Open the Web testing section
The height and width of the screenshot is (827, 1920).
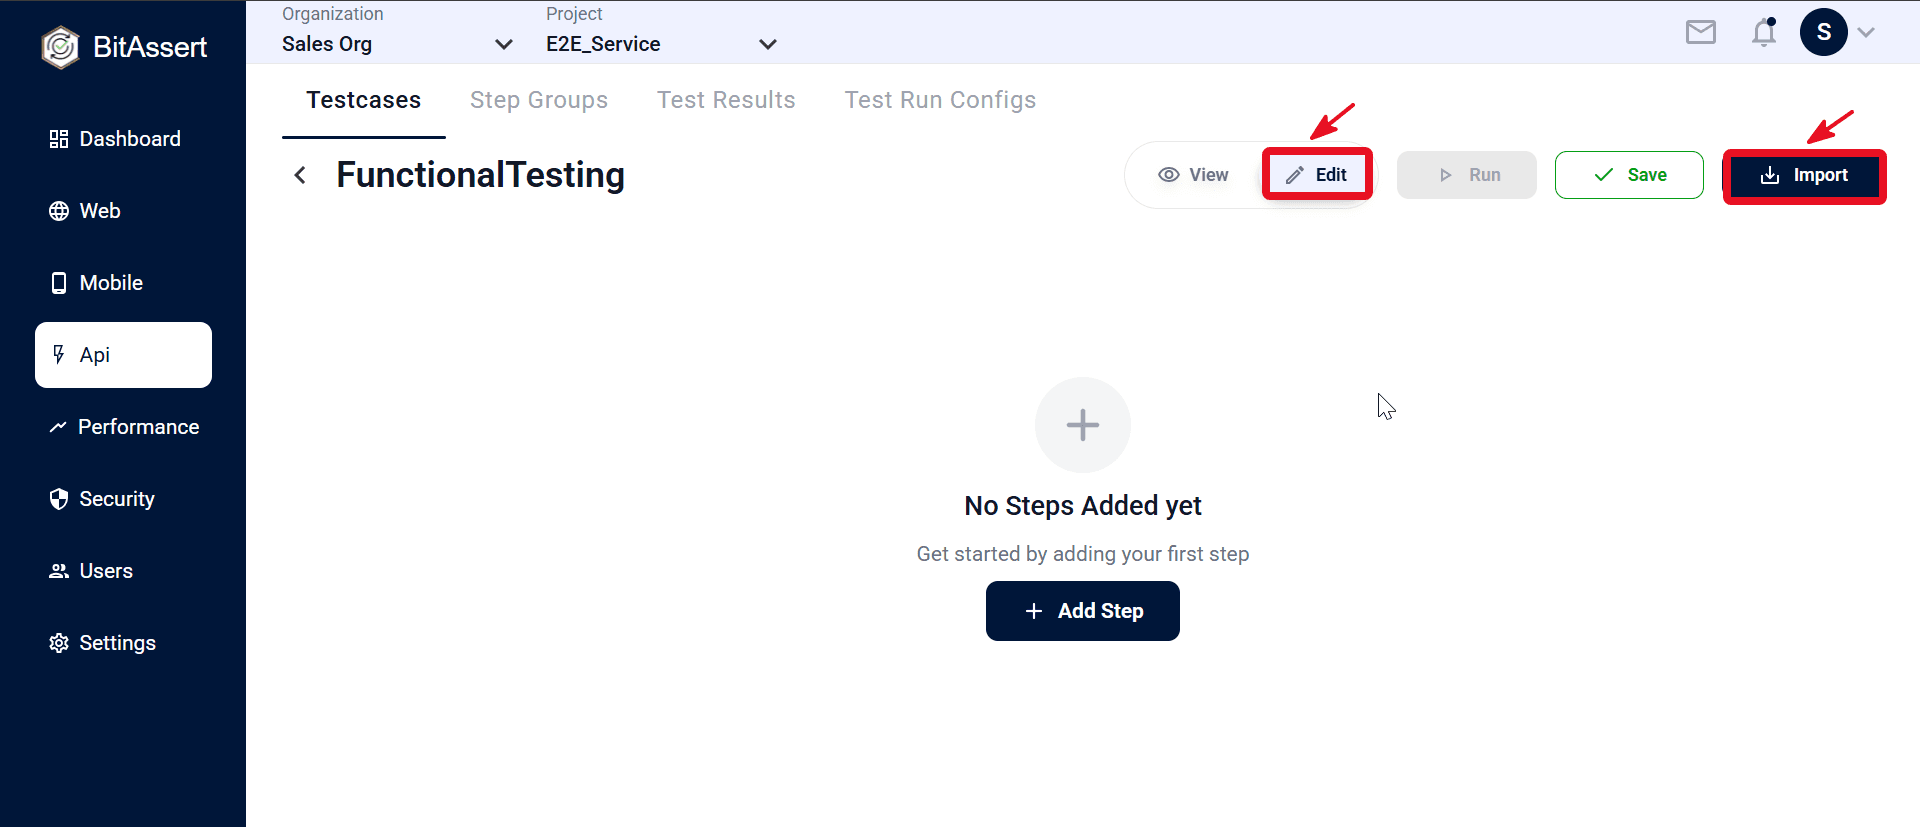pos(85,211)
